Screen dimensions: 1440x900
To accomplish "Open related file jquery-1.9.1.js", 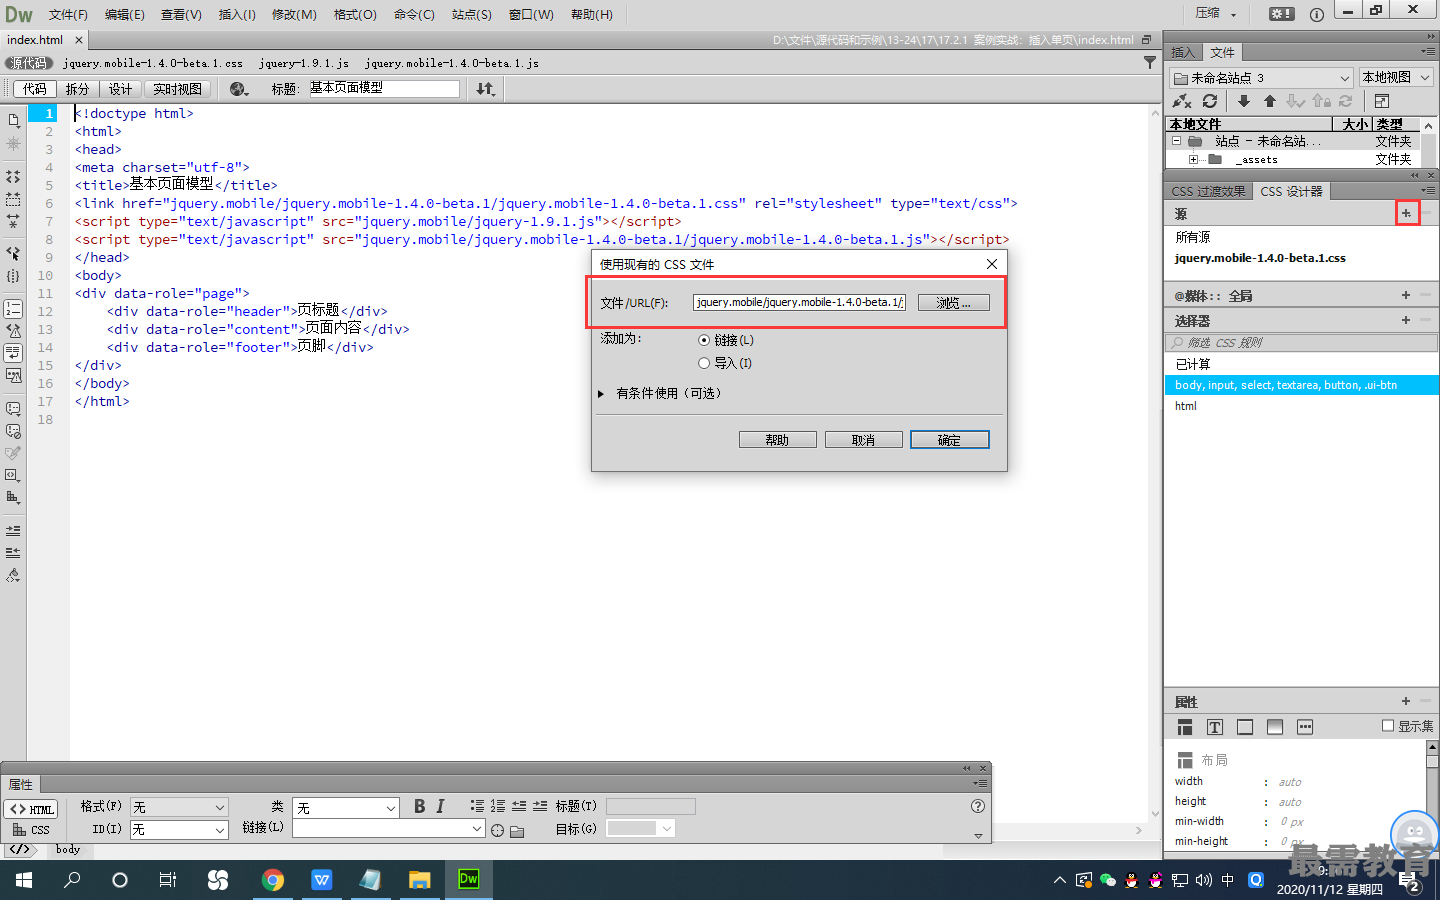I will click(x=304, y=63).
